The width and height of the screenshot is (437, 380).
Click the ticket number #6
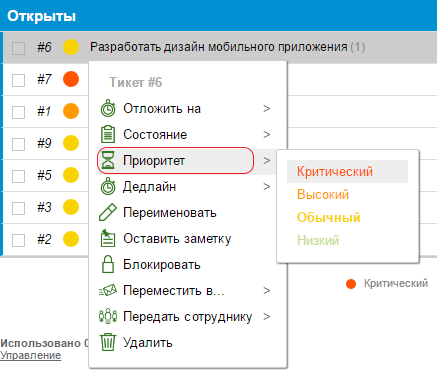(x=44, y=47)
